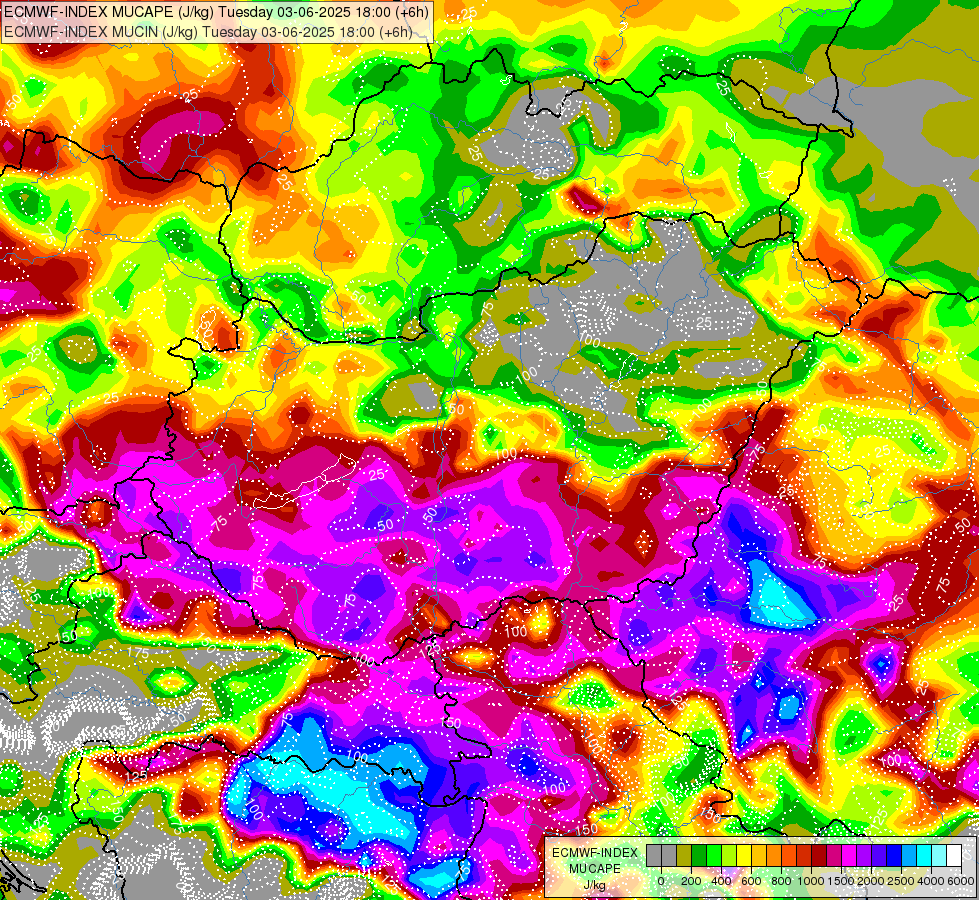This screenshot has width=979, height=900.
Task: Click the '600' legend scale label
Action: coord(751,881)
